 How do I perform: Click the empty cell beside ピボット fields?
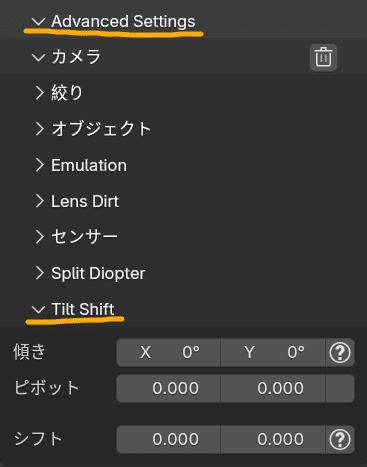[x=340, y=388]
